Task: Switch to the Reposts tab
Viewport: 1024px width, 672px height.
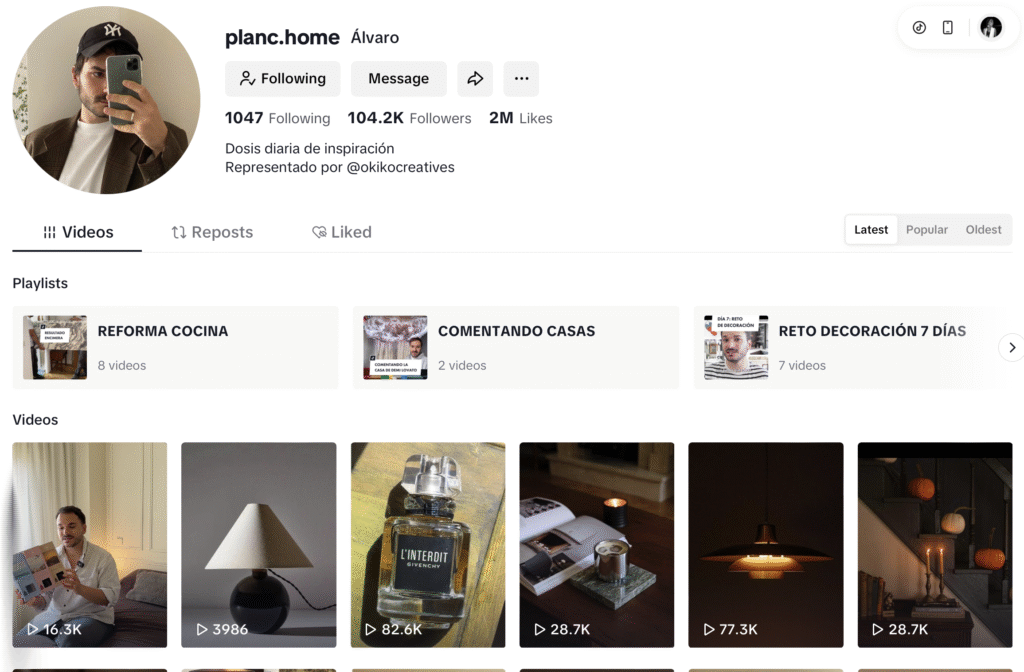Action: [212, 232]
